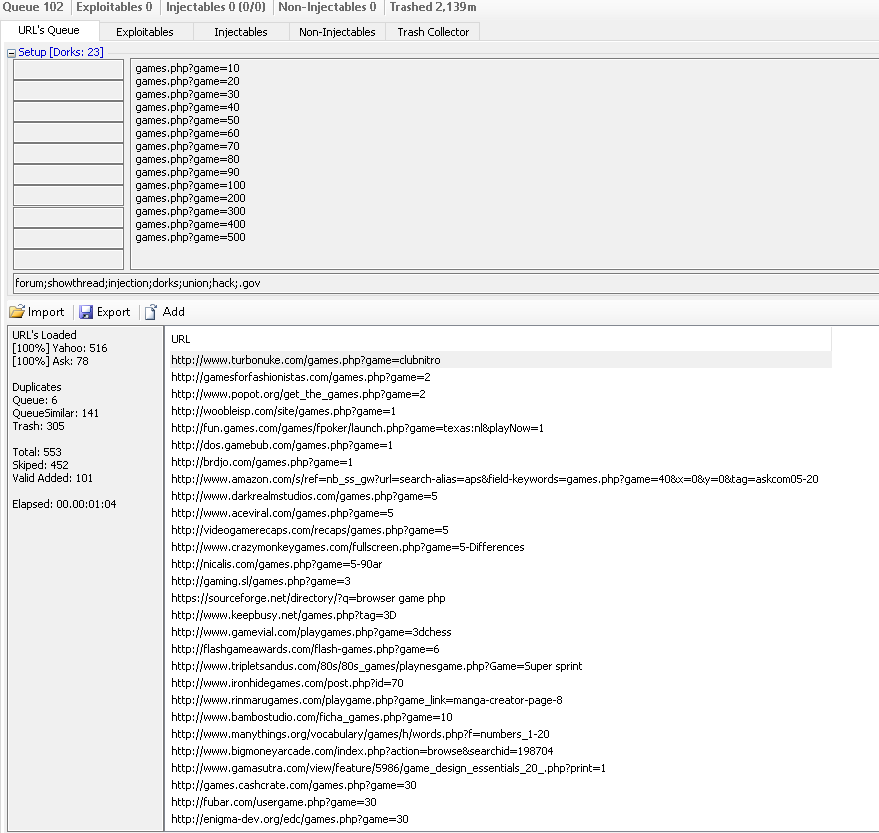
Task: Select the gamevial.com 3dchess URL row
Action: click(x=501, y=632)
